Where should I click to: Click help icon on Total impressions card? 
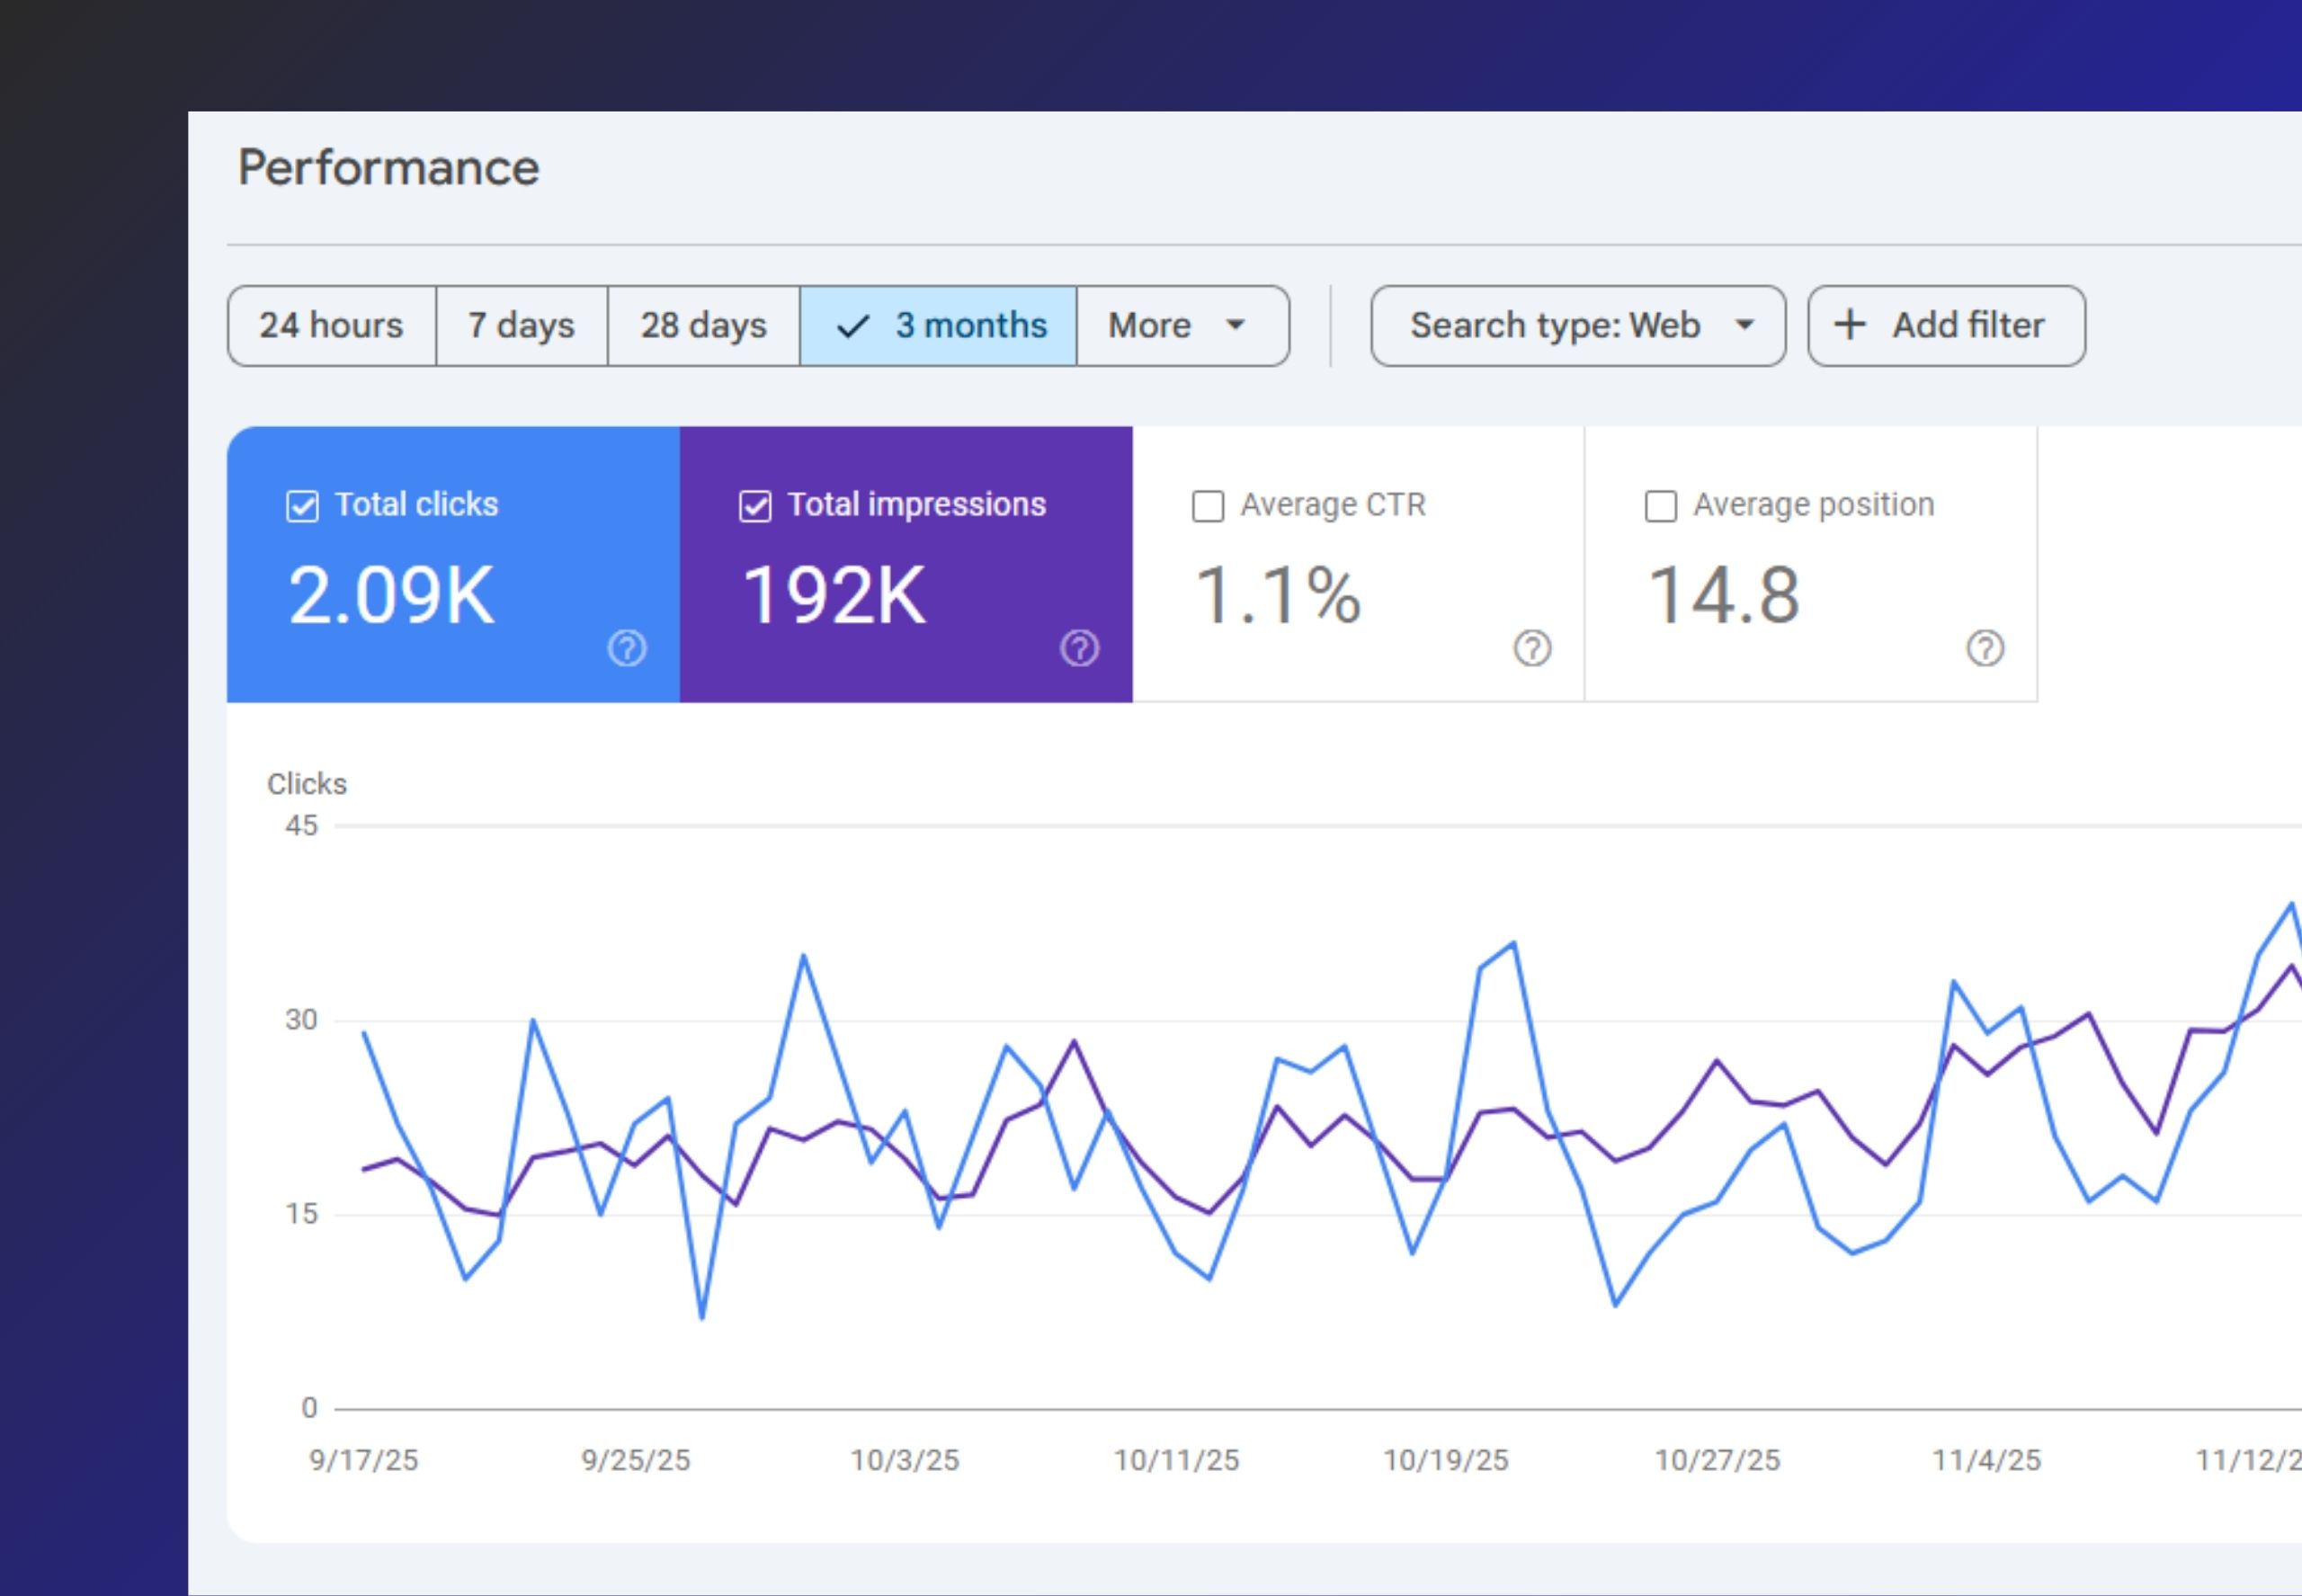(x=1079, y=648)
